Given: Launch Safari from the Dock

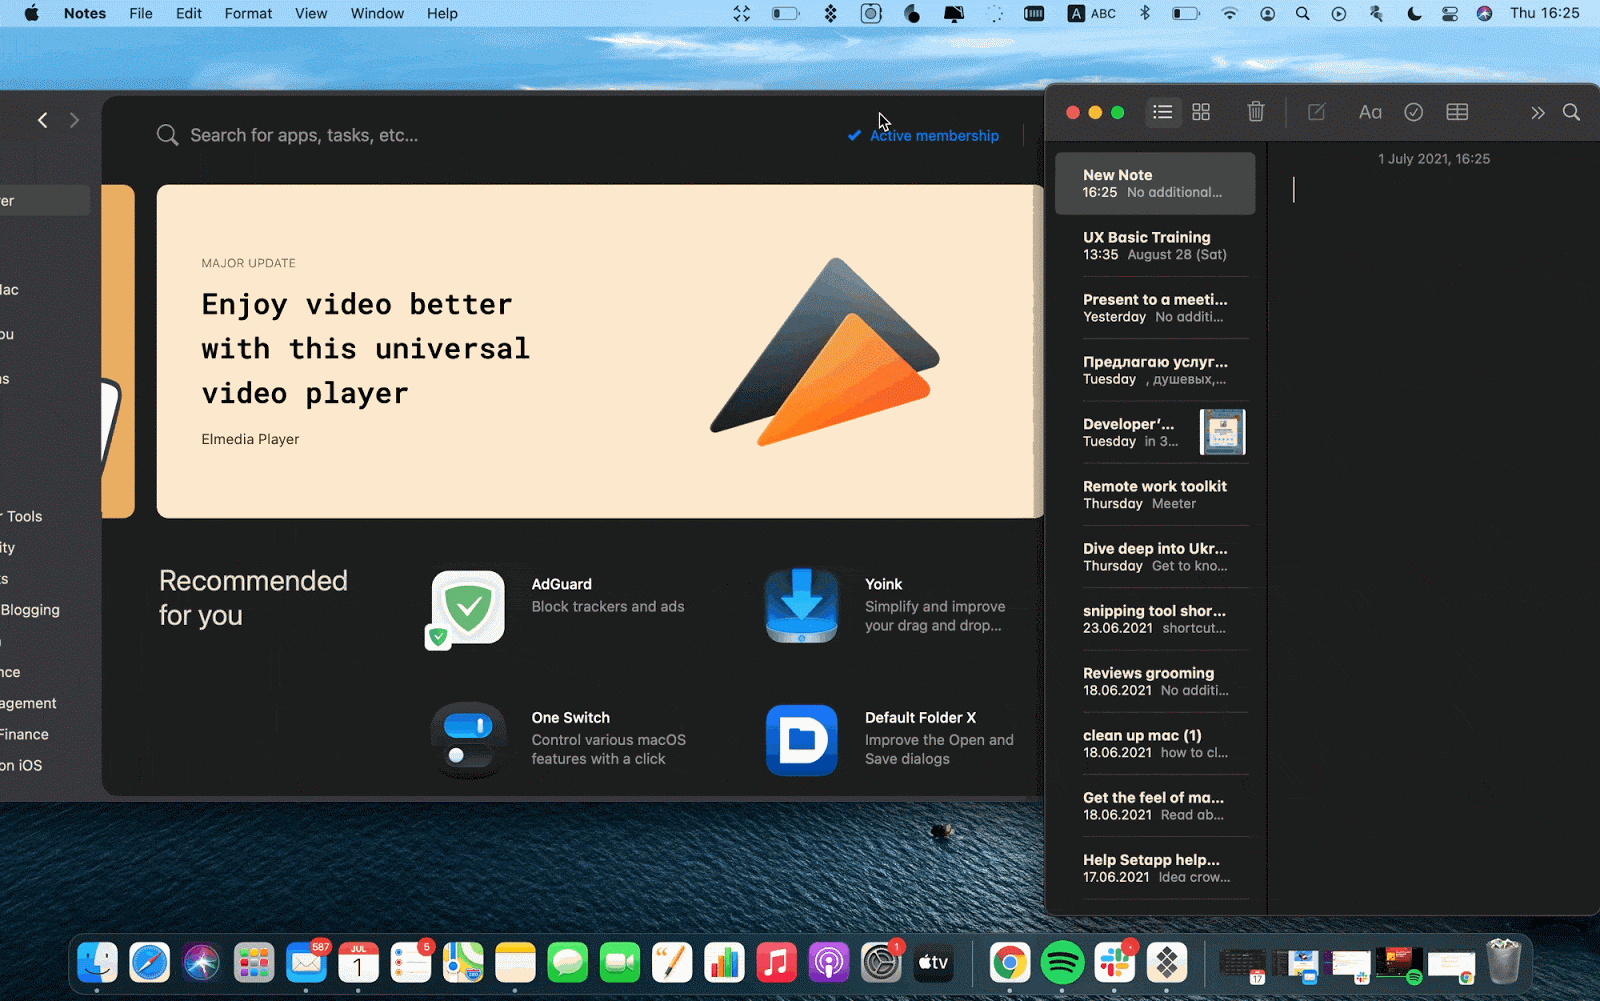Looking at the screenshot, I should click(x=149, y=963).
